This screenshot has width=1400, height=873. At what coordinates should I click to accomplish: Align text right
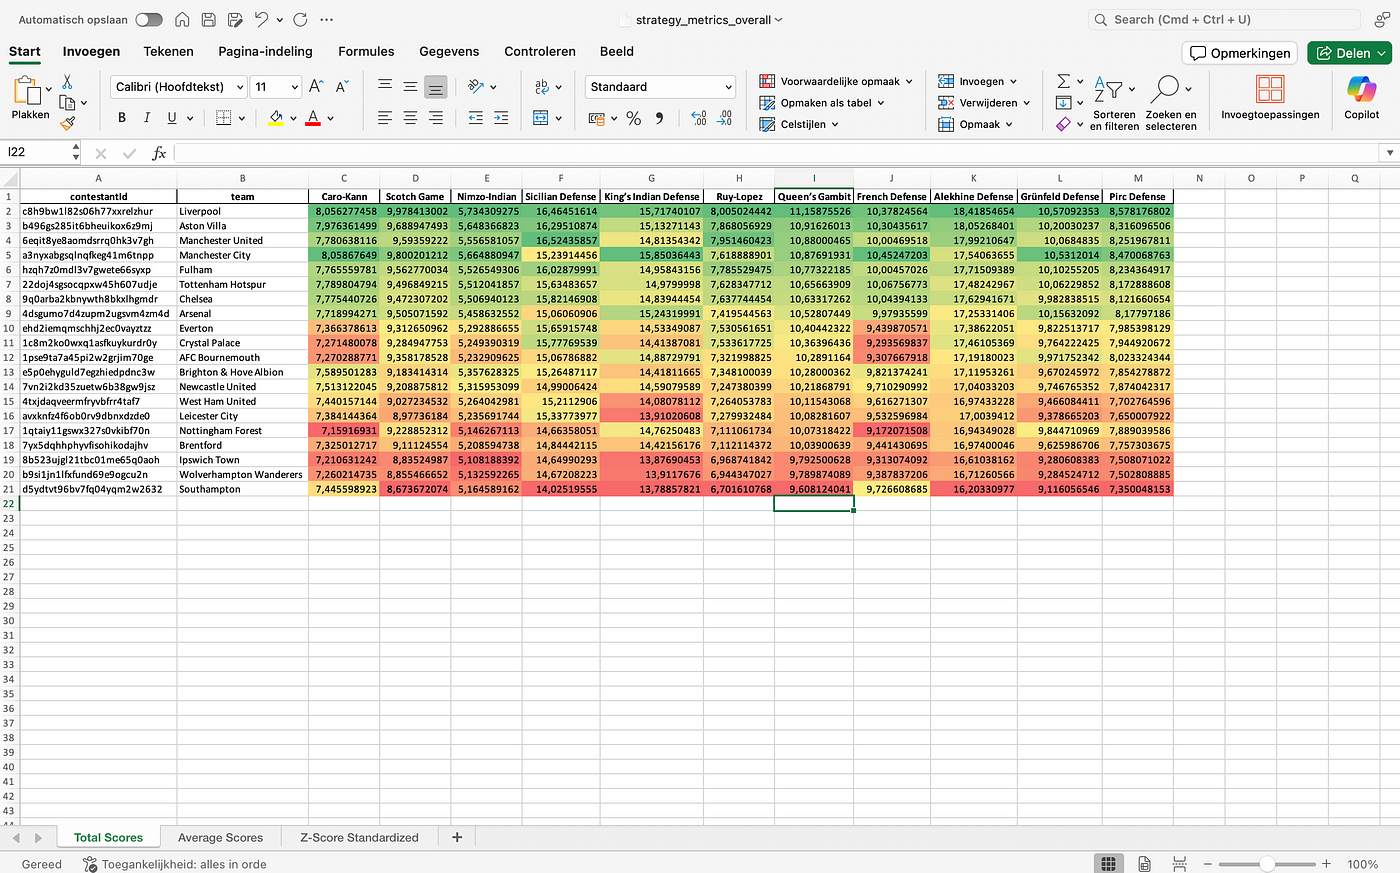[x=435, y=118]
